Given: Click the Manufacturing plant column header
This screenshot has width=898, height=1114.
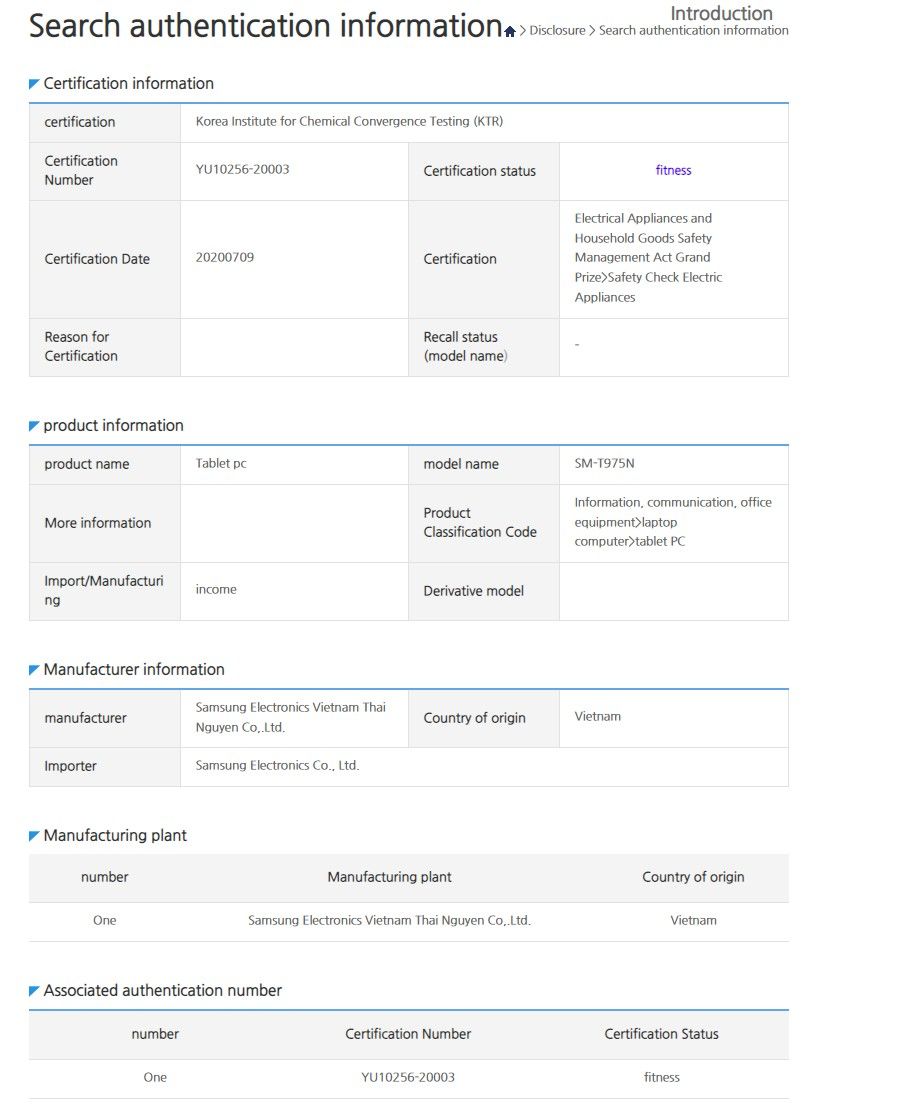Looking at the screenshot, I should [389, 877].
